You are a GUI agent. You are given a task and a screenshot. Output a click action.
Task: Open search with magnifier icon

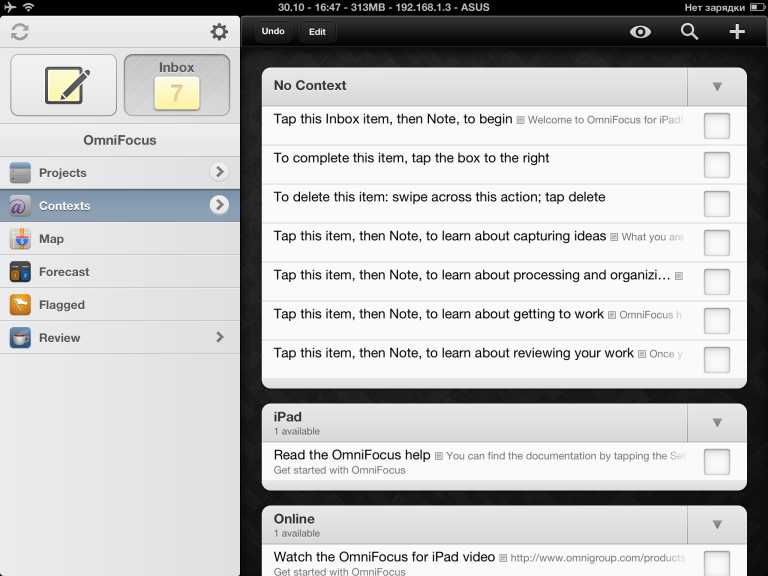coord(689,32)
